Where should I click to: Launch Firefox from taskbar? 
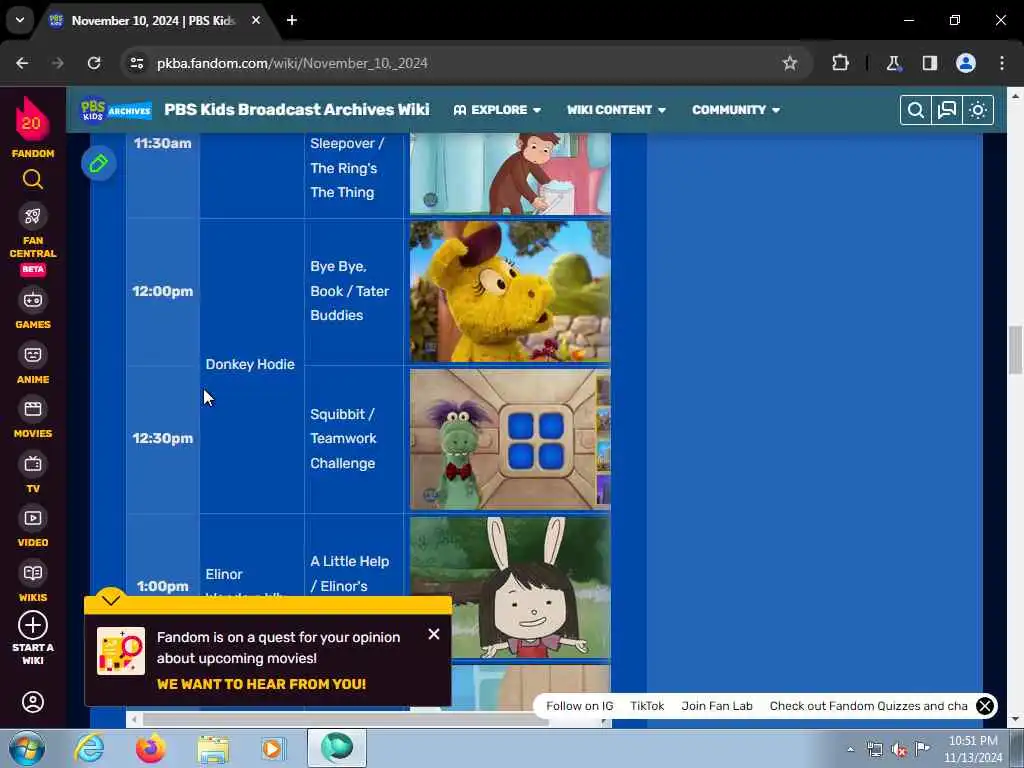151,748
